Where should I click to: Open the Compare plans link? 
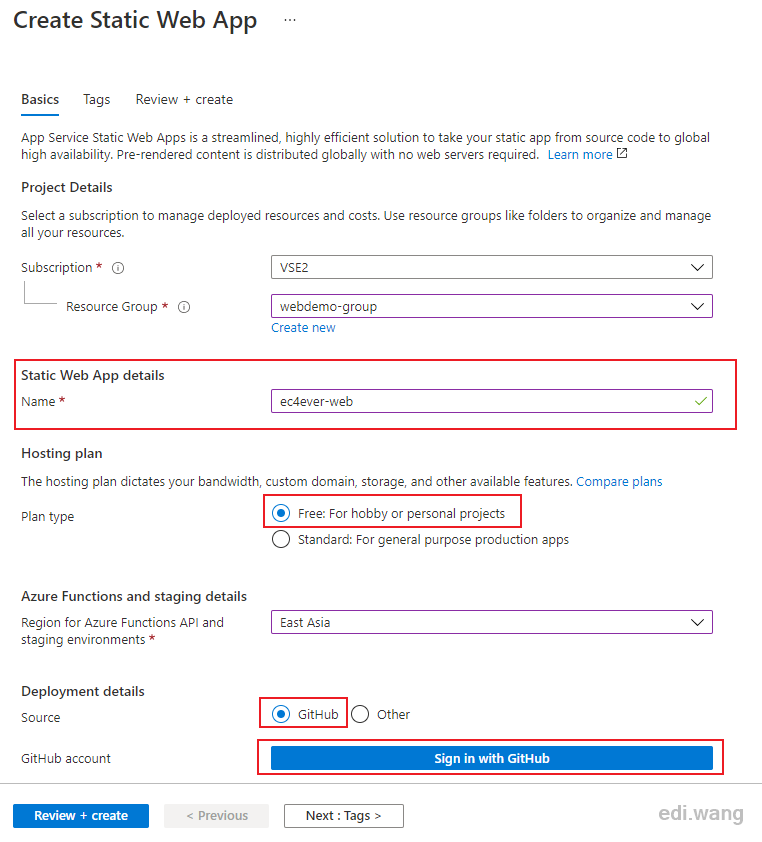pos(619,482)
